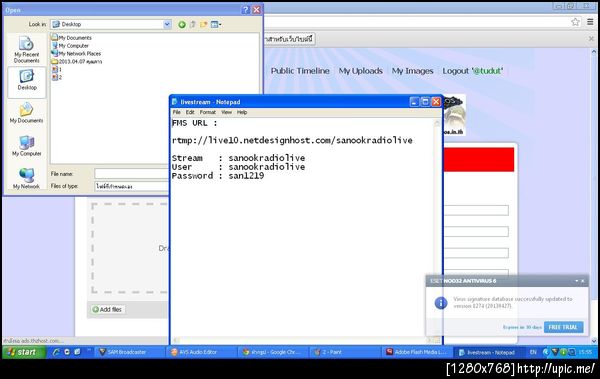Screen dimensions: 600x379
Task: Minimize the livestream Notepad window
Action: point(414,102)
